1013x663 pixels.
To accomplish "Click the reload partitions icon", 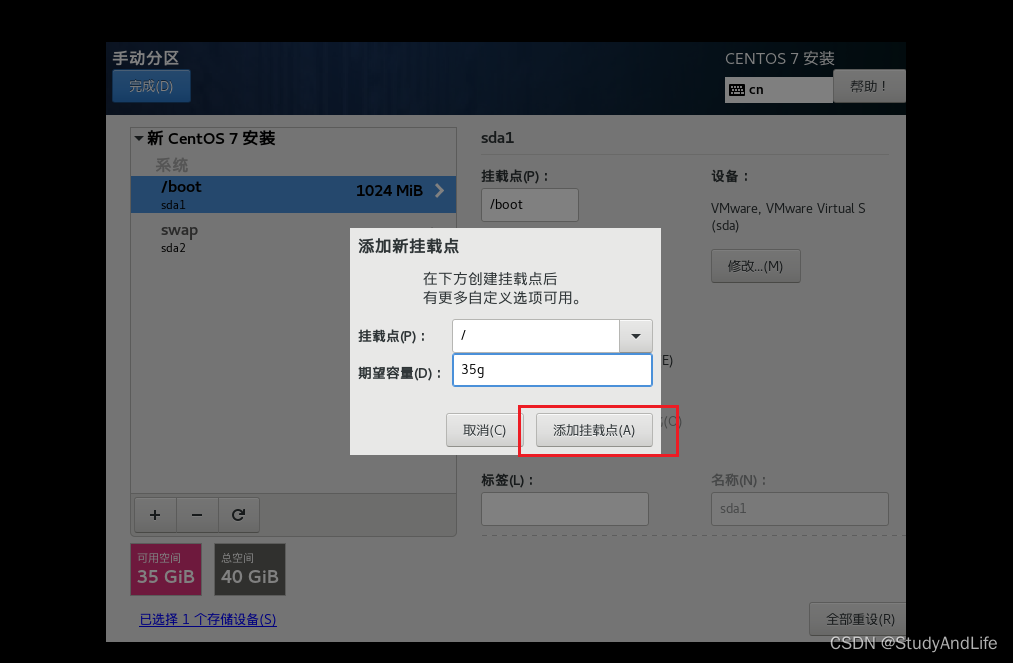I will [239, 514].
